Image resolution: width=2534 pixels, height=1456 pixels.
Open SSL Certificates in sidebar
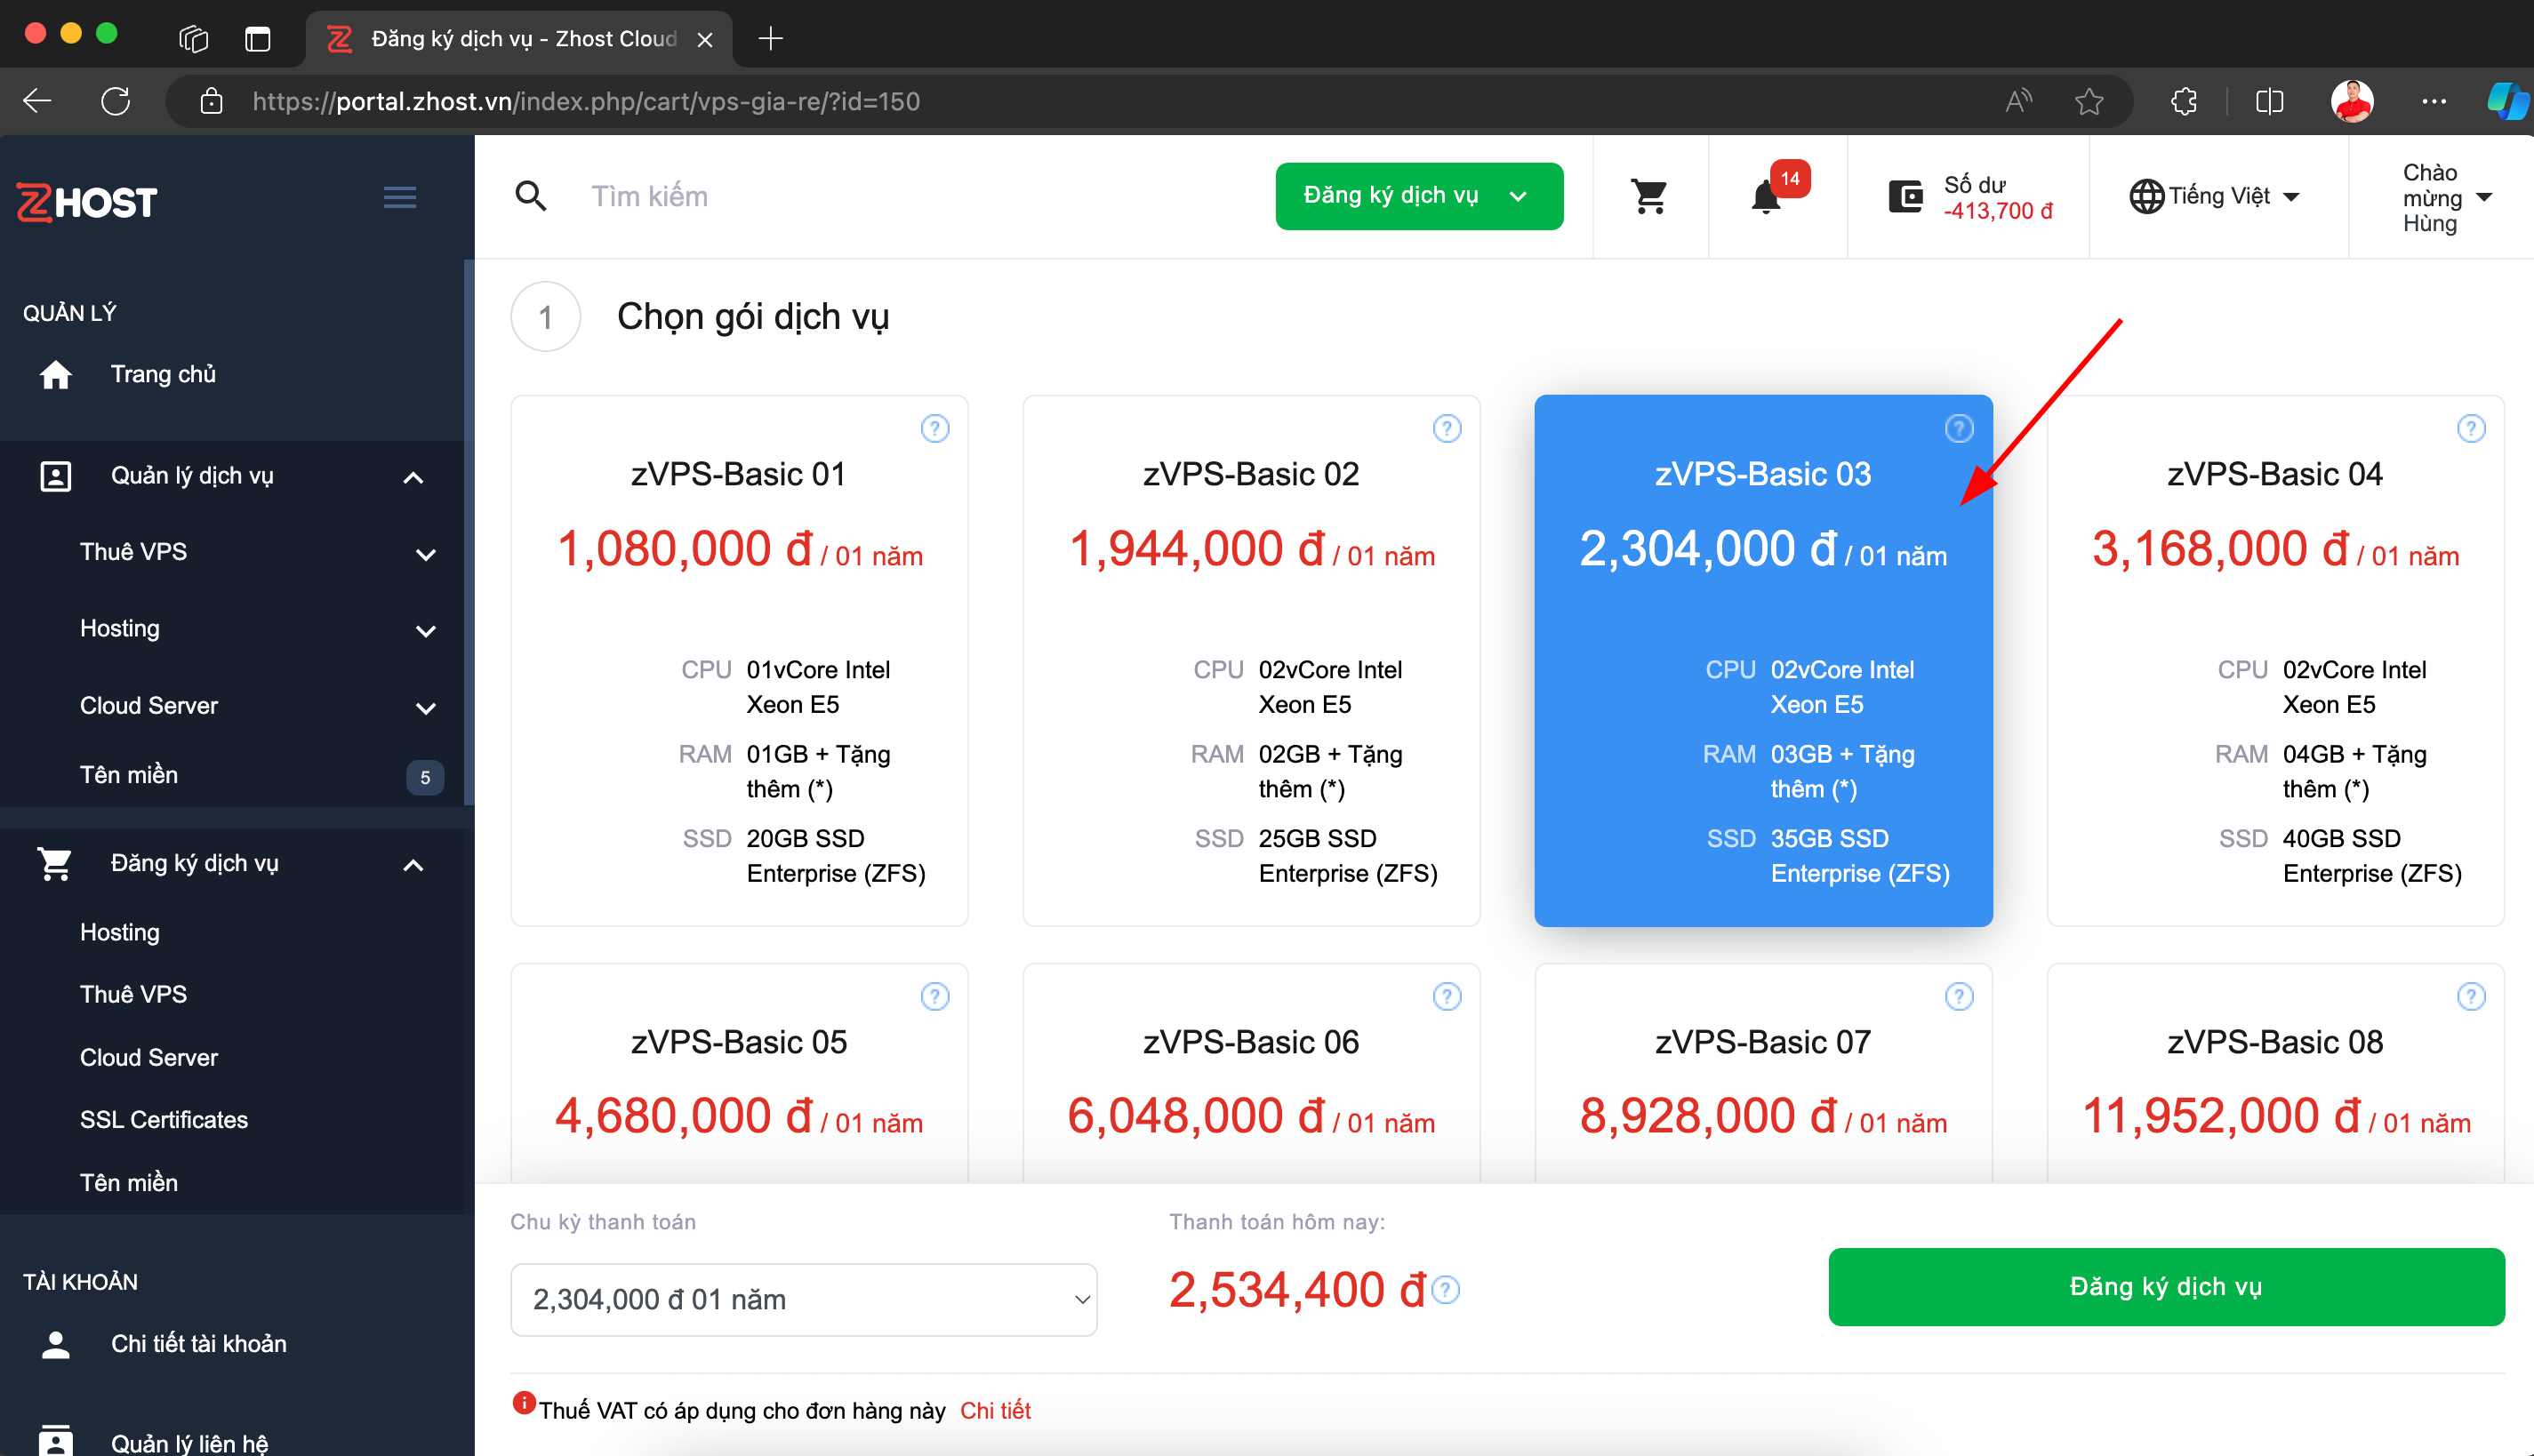pyautogui.click(x=164, y=1119)
